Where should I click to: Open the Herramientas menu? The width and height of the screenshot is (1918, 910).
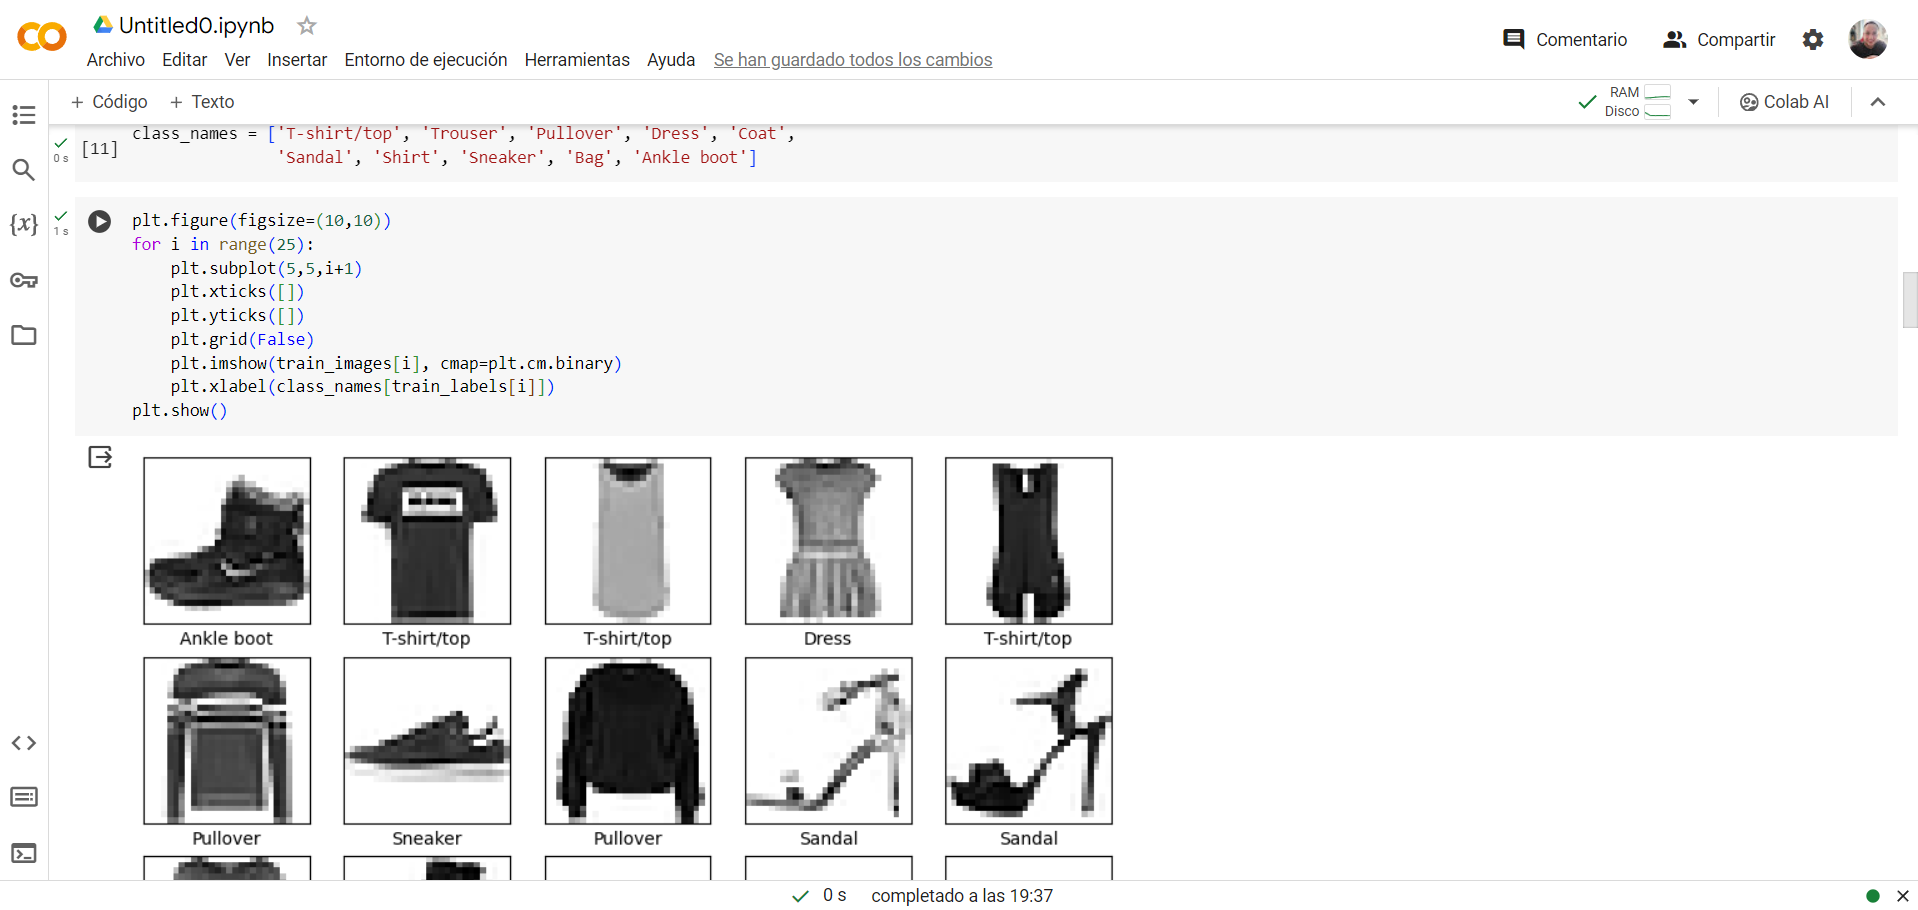point(576,60)
